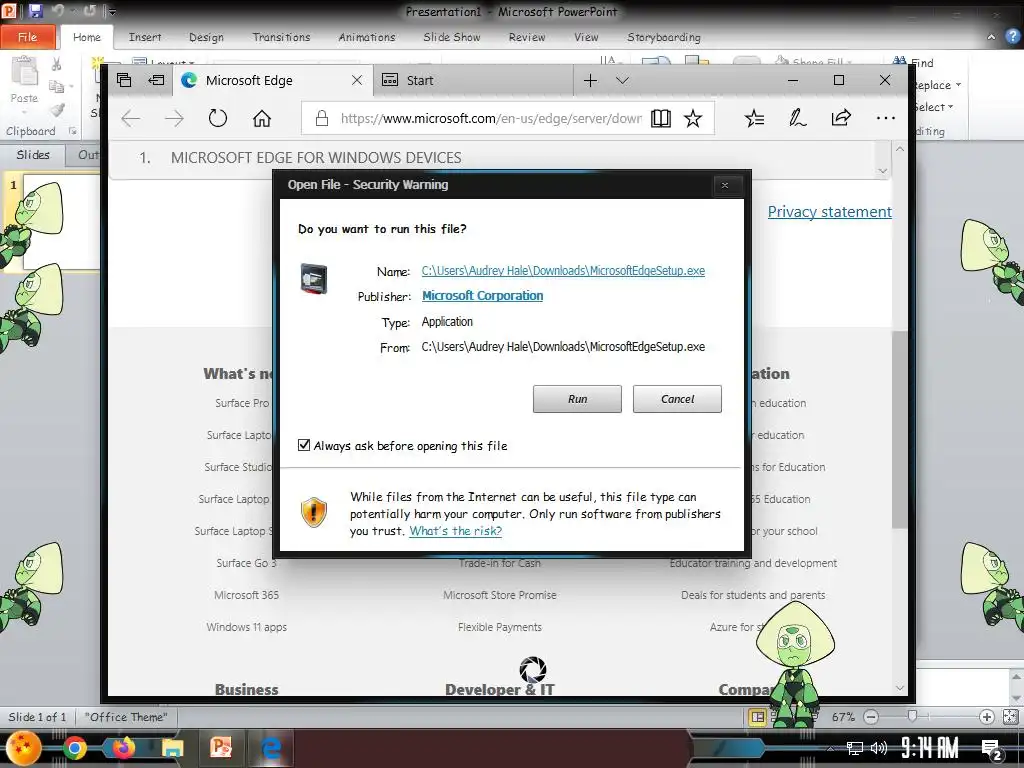Click the Surface Go 3 footer link

[246, 563]
